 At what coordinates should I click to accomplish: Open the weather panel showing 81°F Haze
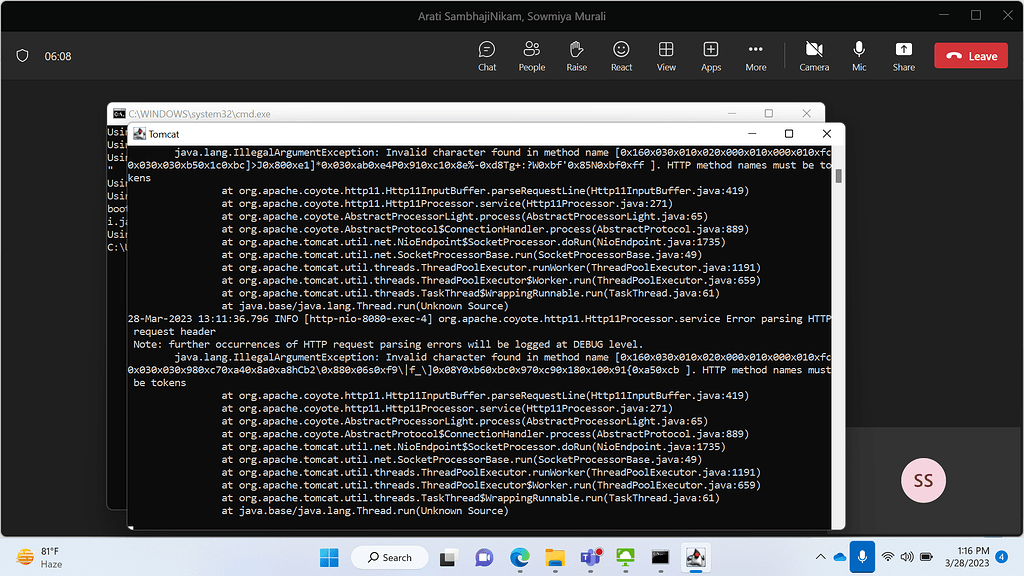point(38,557)
